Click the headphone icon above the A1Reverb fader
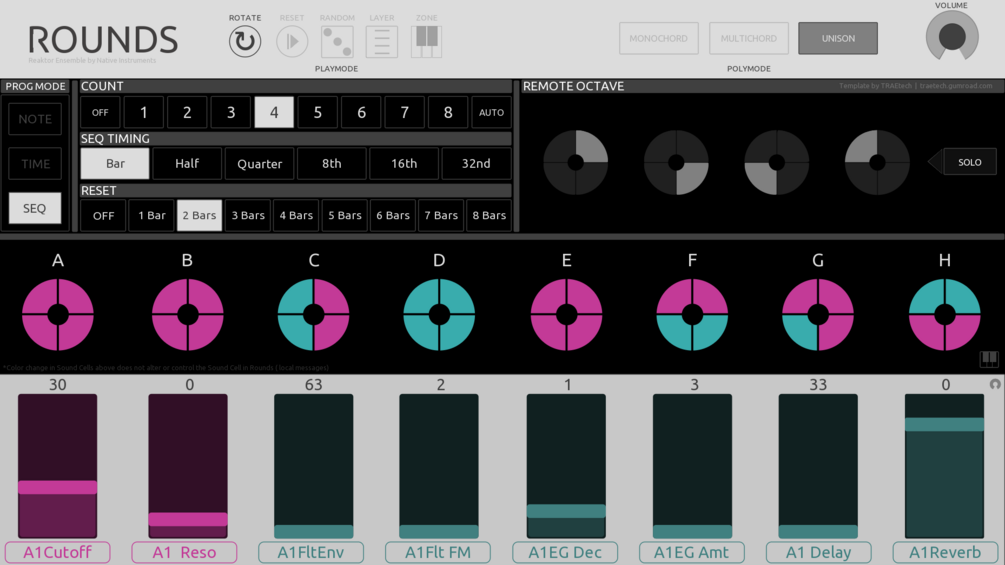The image size is (1005, 565). tap(995, 384)
